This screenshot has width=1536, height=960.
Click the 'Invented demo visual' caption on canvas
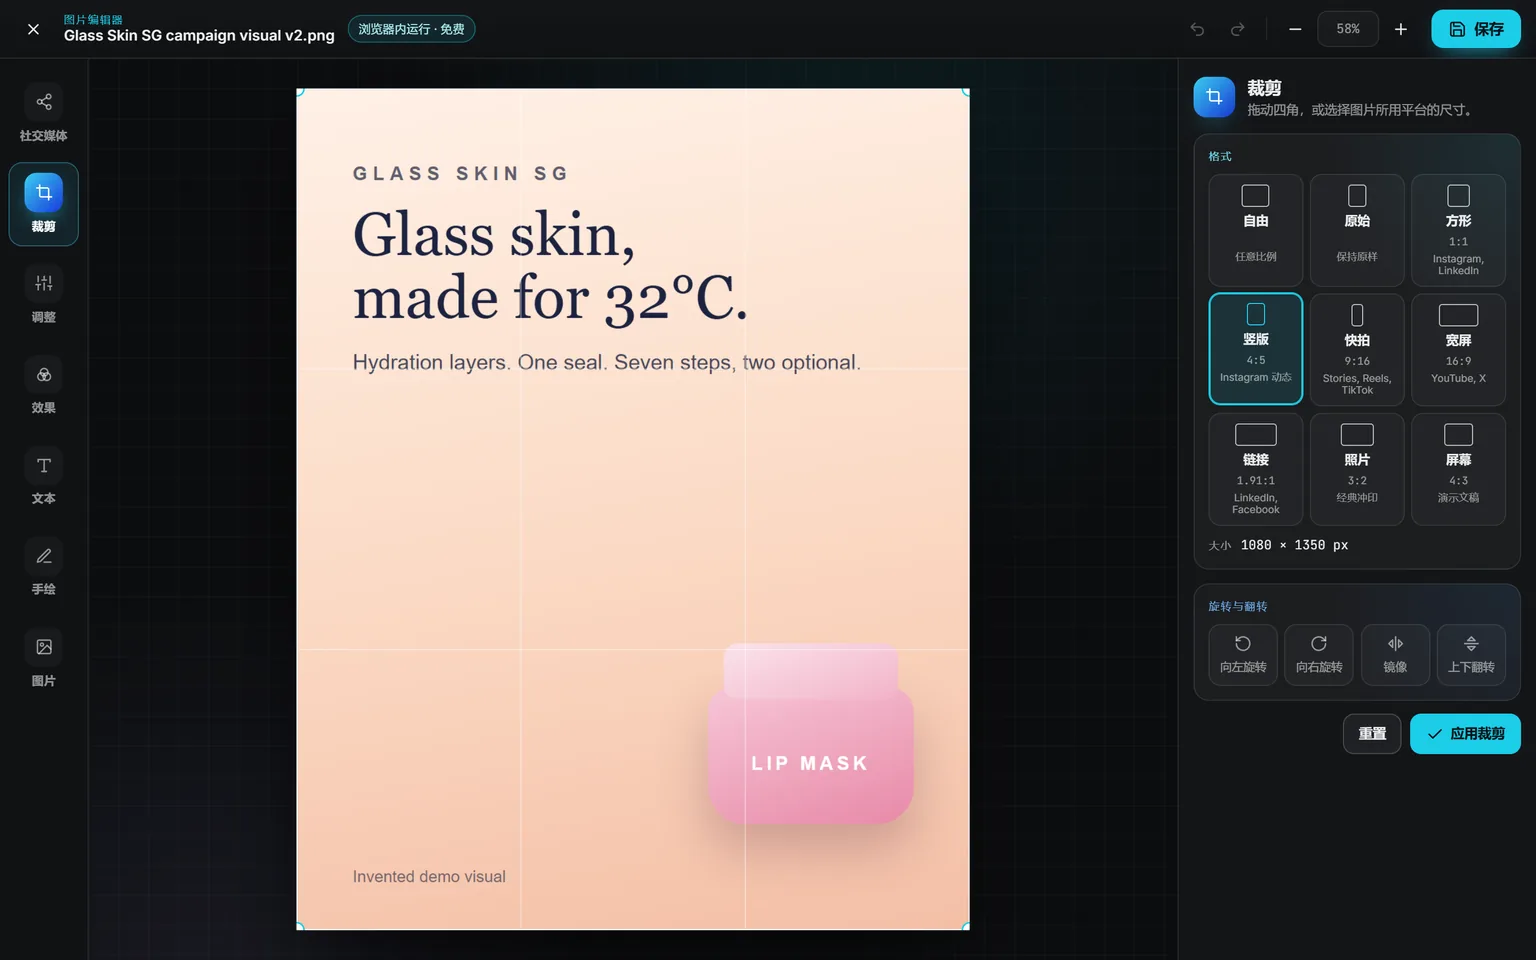[429, 877]
